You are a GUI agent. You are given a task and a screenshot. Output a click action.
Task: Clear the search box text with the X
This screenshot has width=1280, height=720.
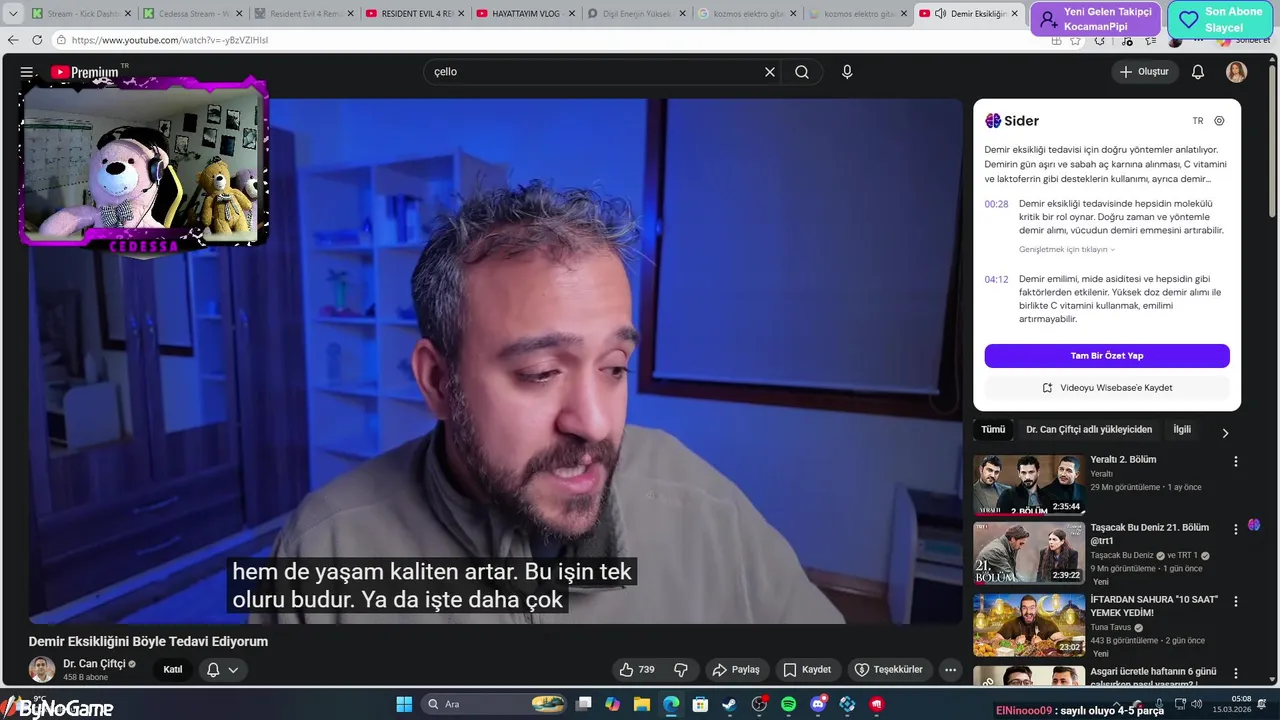[x=770, y=72]
